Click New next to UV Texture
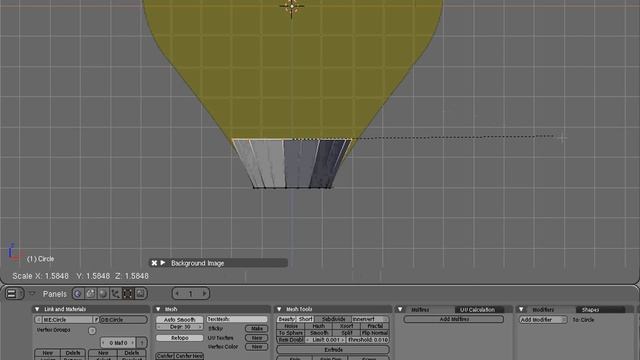Viewport: 640px width, 360px height. 256,338
